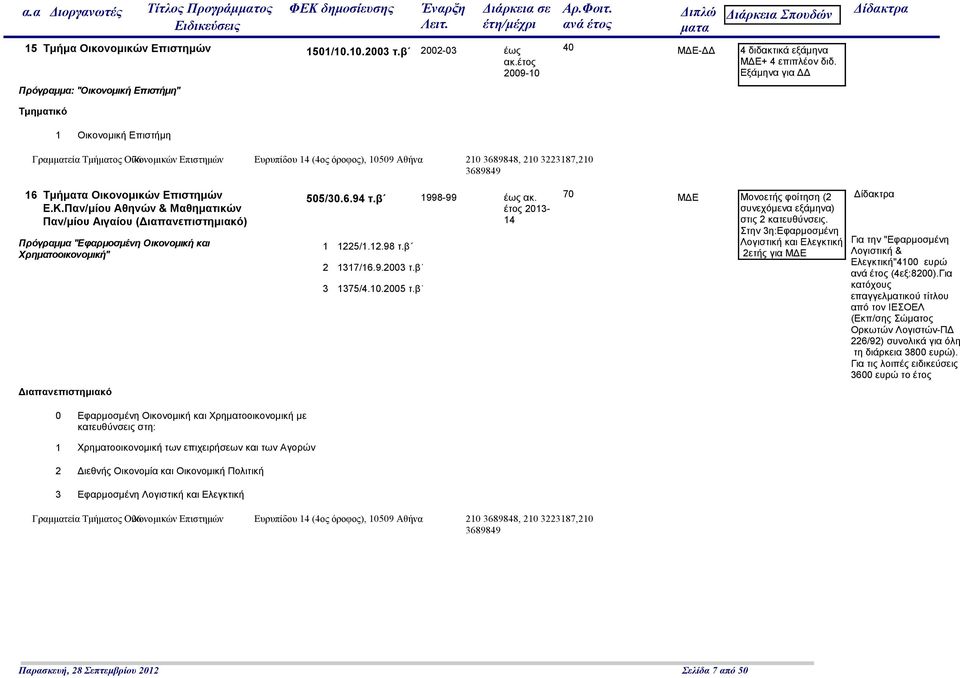This screenshot has width=960, height=678.
Task: Click the 'Τμηματικό' label
Action: click(x=43, y=111)
